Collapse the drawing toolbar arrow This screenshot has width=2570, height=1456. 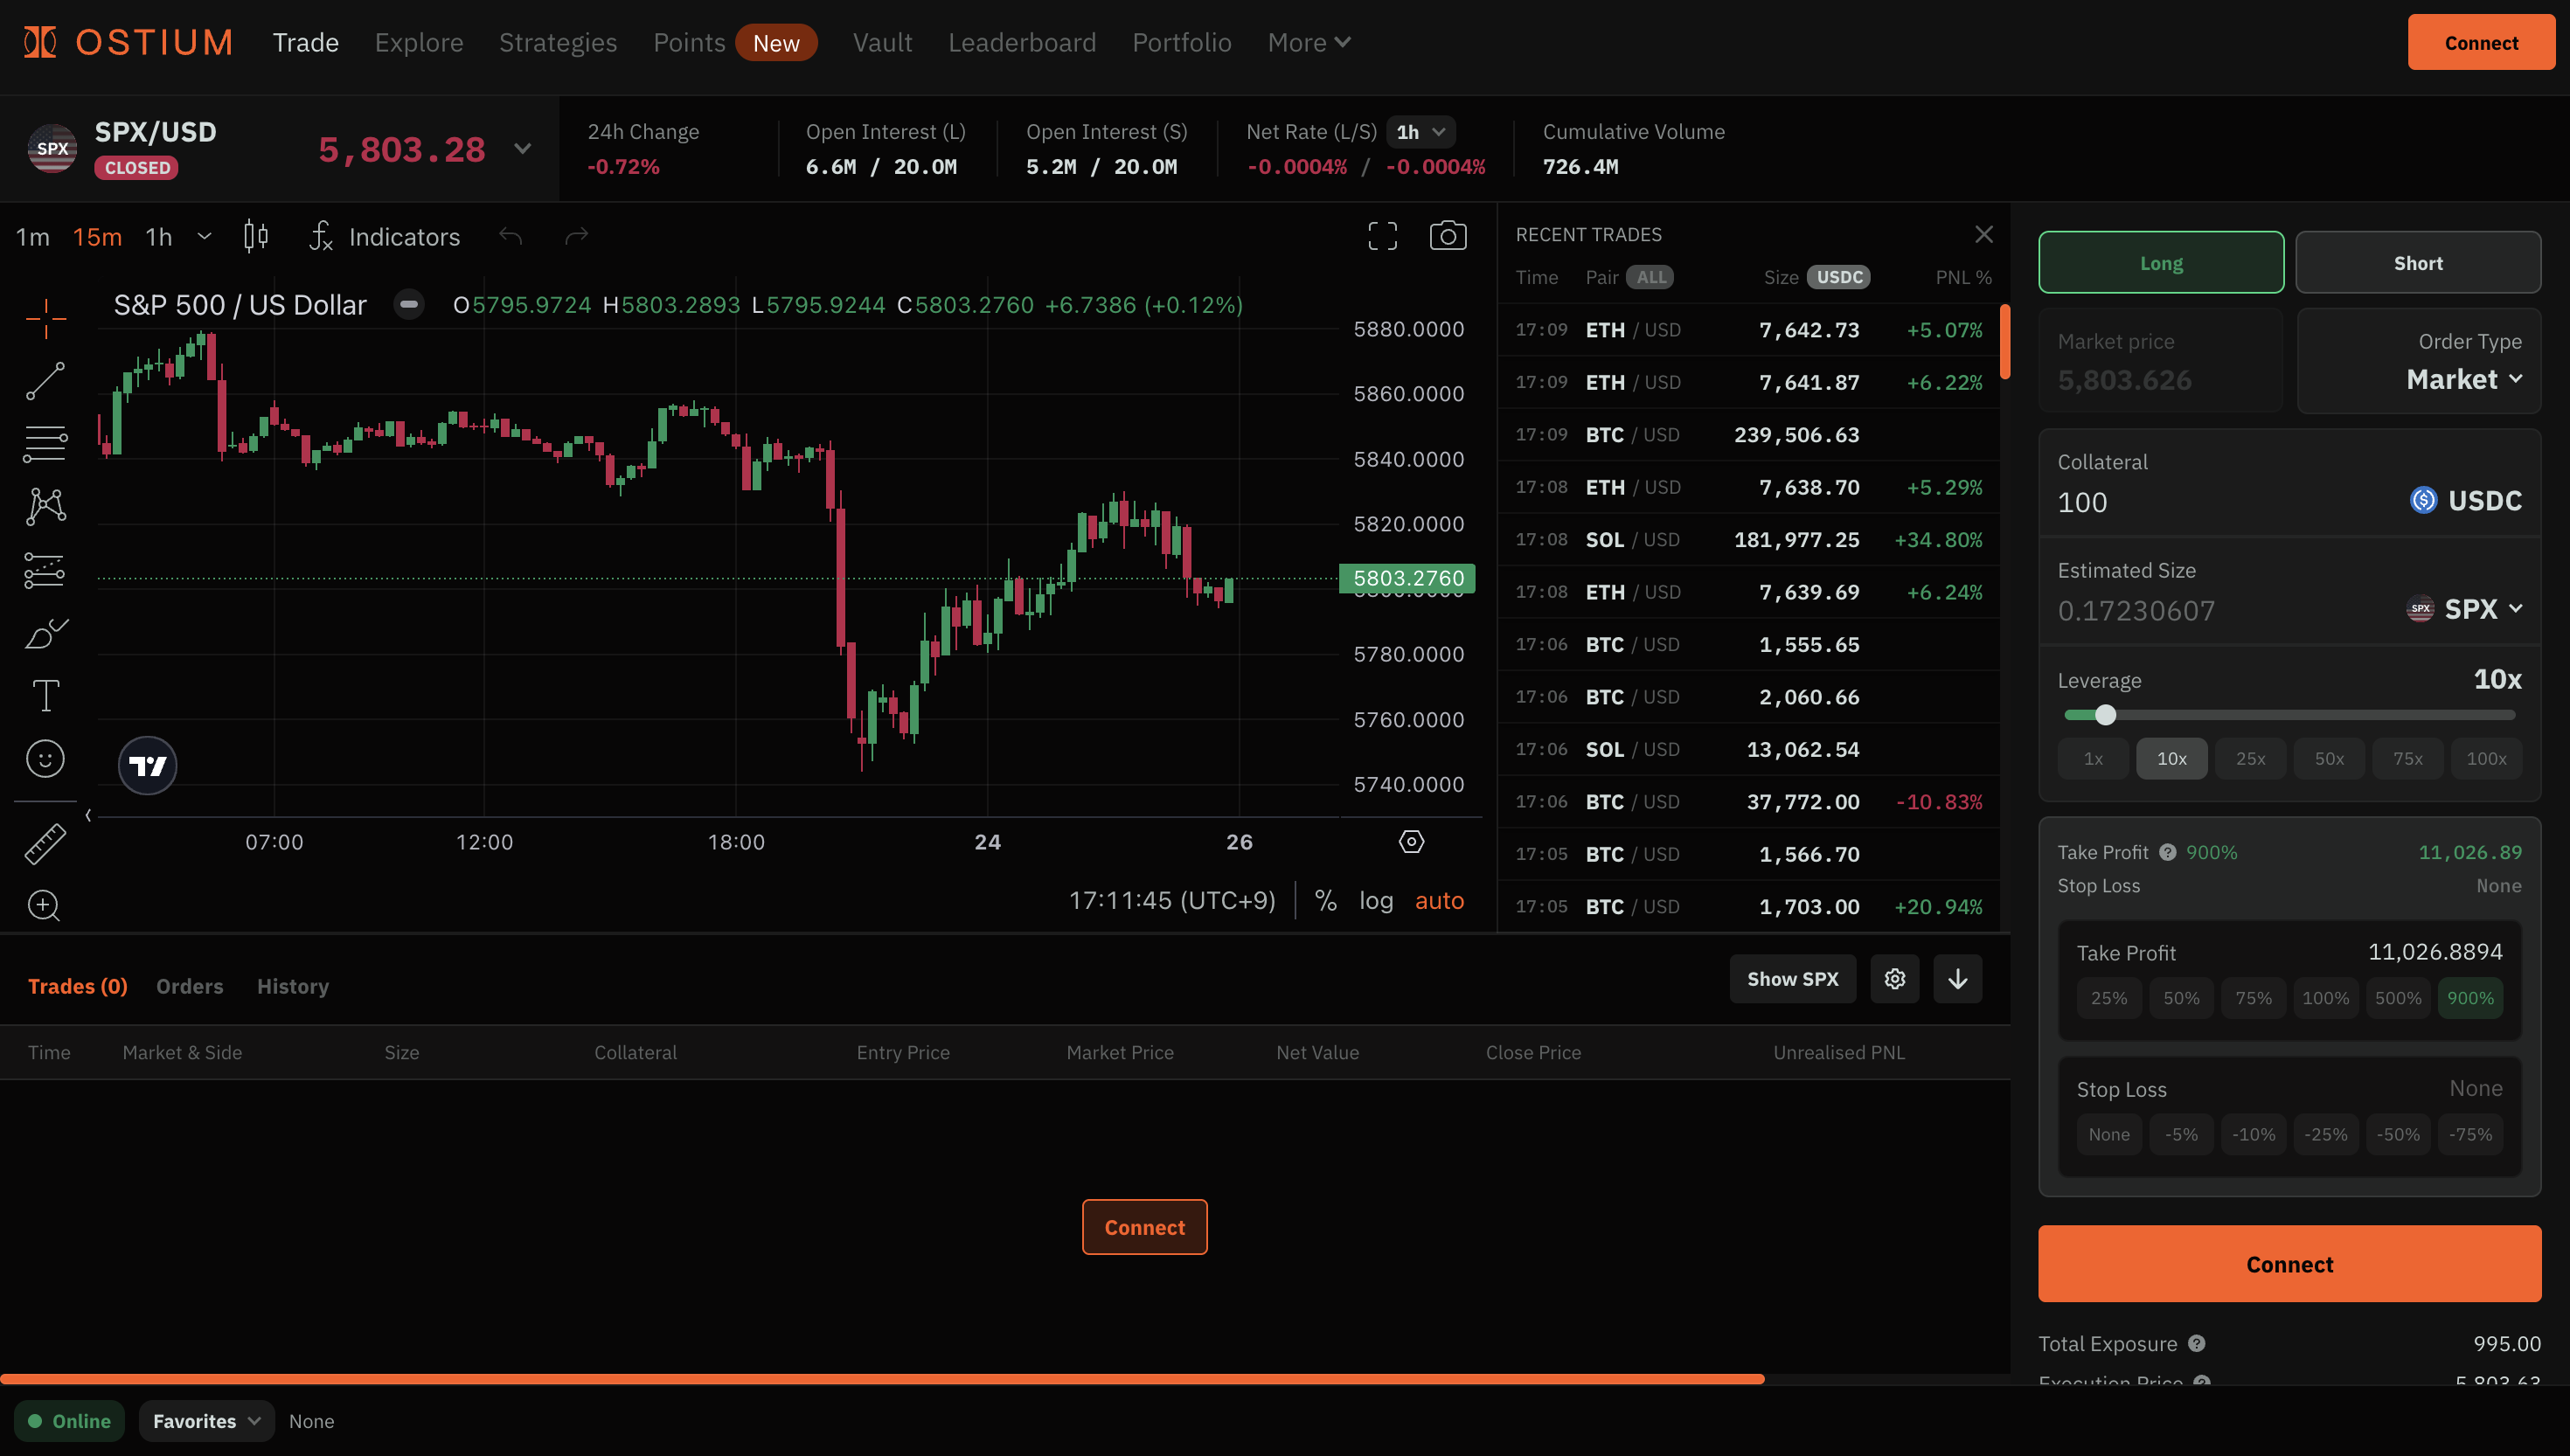coord(88,816)
